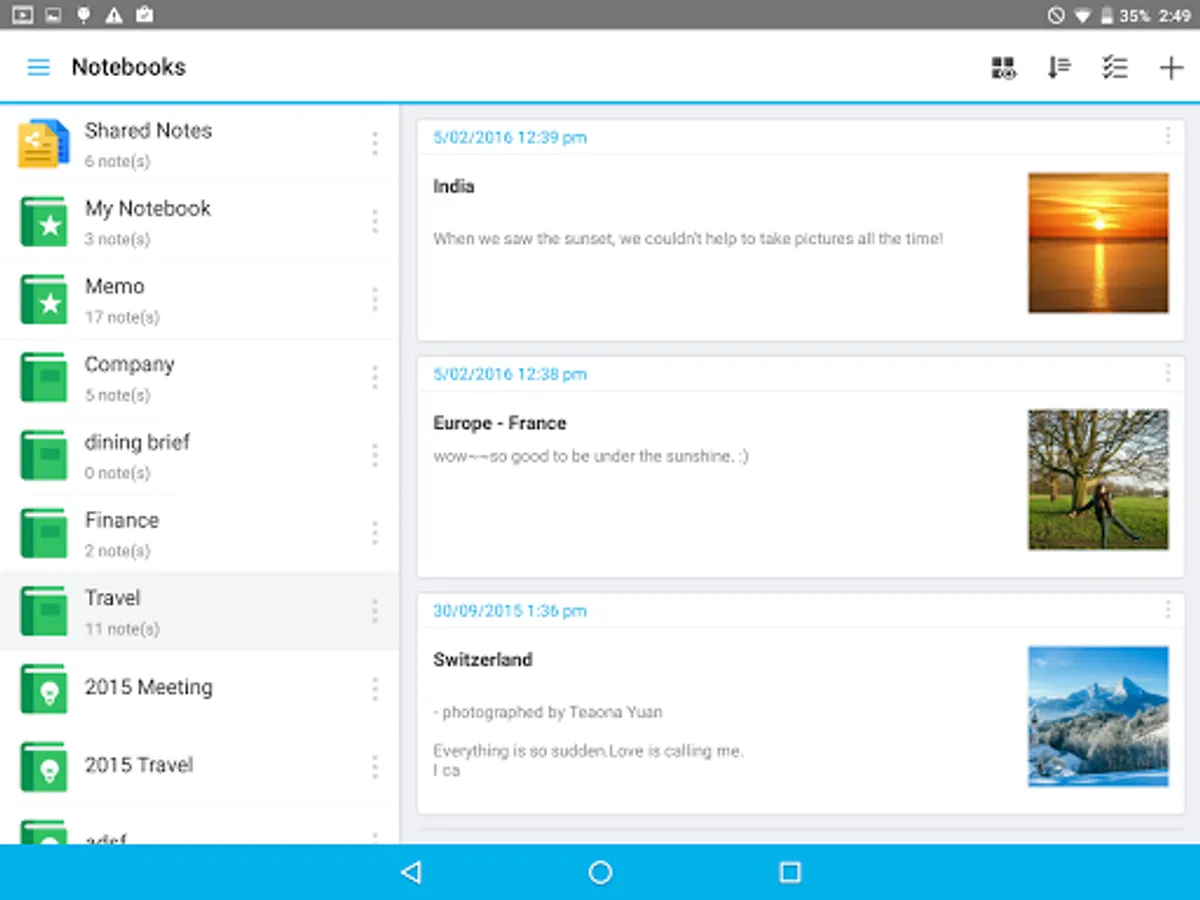Click 'When we saw the sunset' text
1200x900 pixels.
[x=688, y=239]
